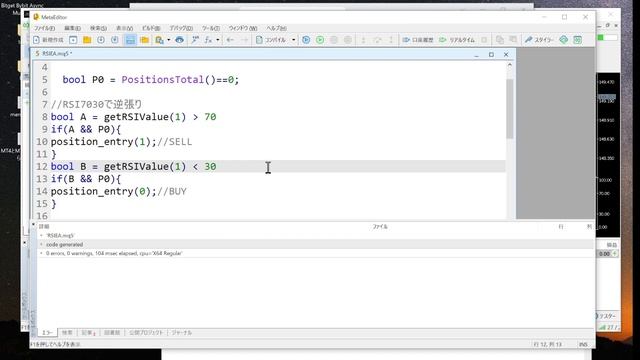Open the fx functions dropdown arrow
Screen dimensions: 640x360
point(218,40)
